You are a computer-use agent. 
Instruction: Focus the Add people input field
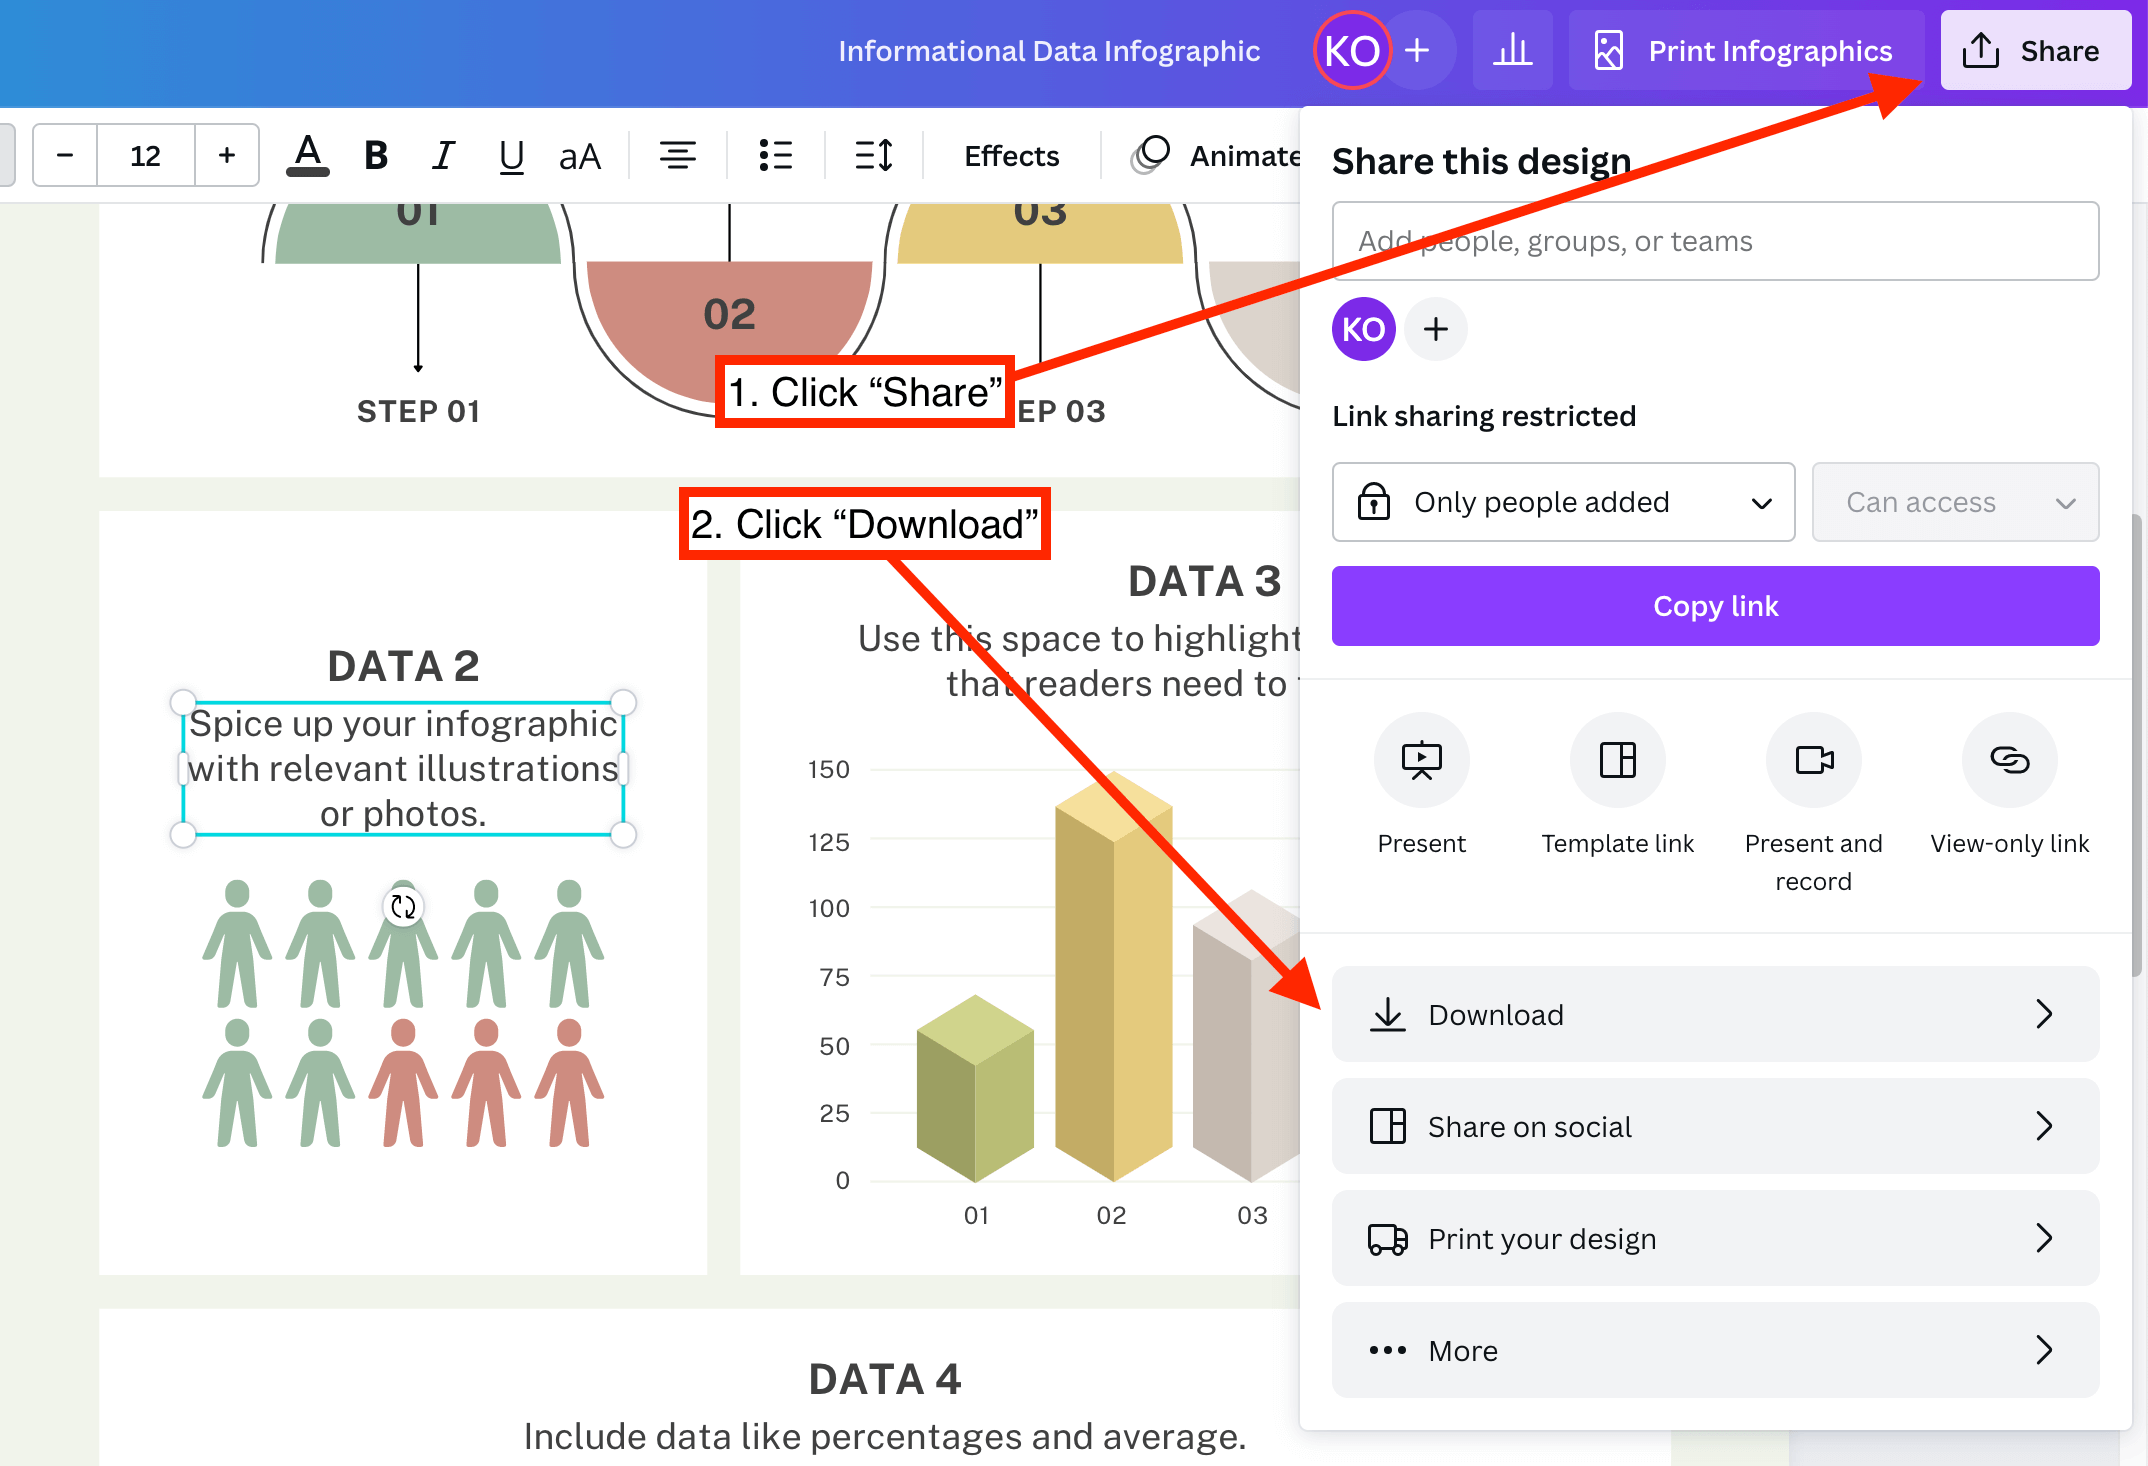[1715, 241]
